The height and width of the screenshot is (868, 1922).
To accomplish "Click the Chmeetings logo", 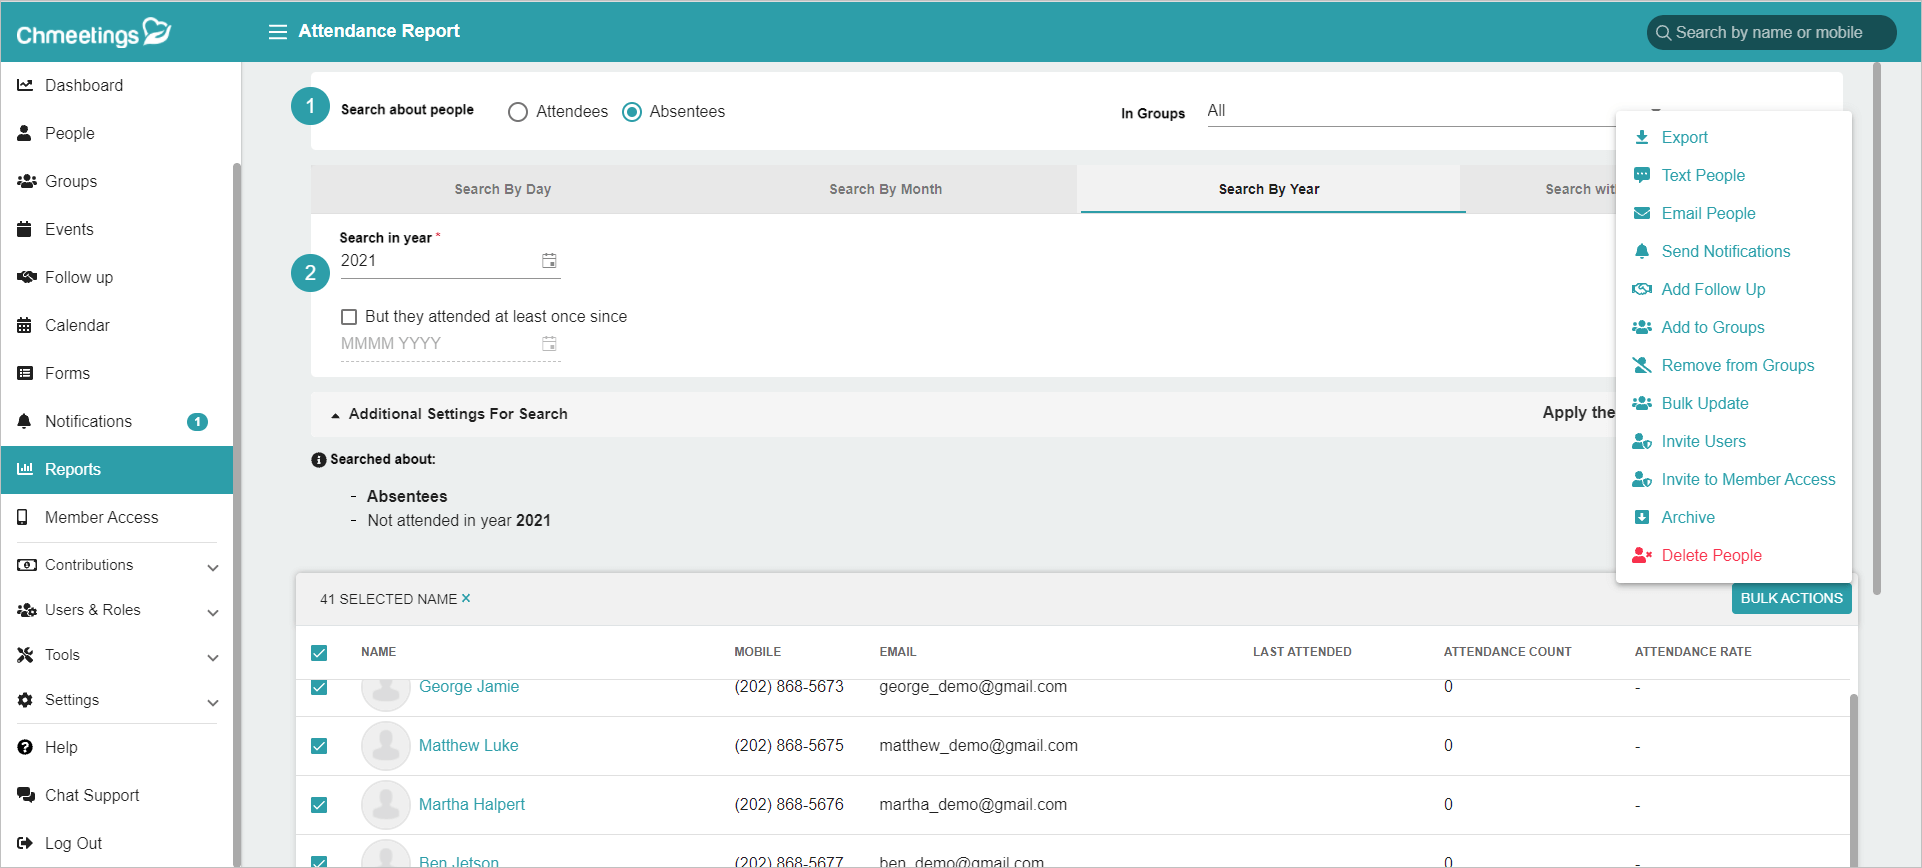I will (x=94, y=33).
